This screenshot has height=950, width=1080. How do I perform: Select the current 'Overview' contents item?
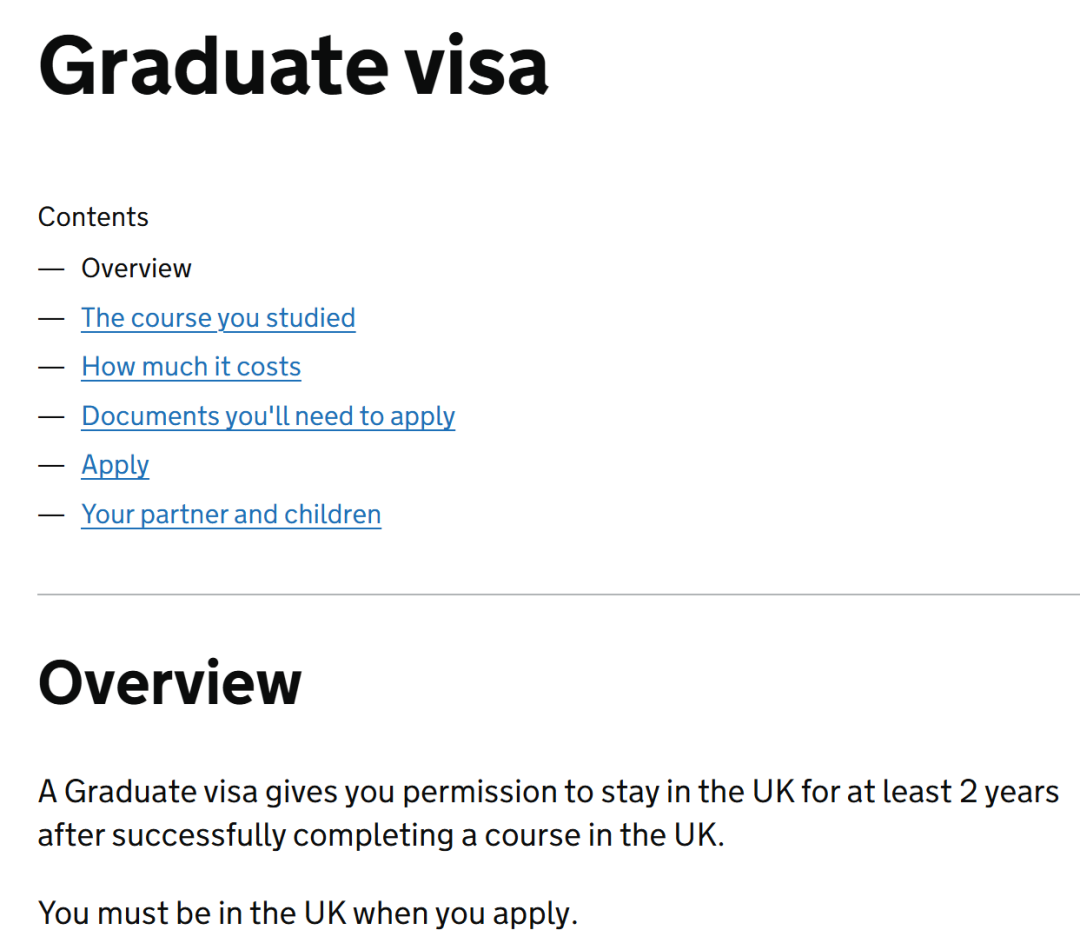pyautogui.click(x=136, y=269)
